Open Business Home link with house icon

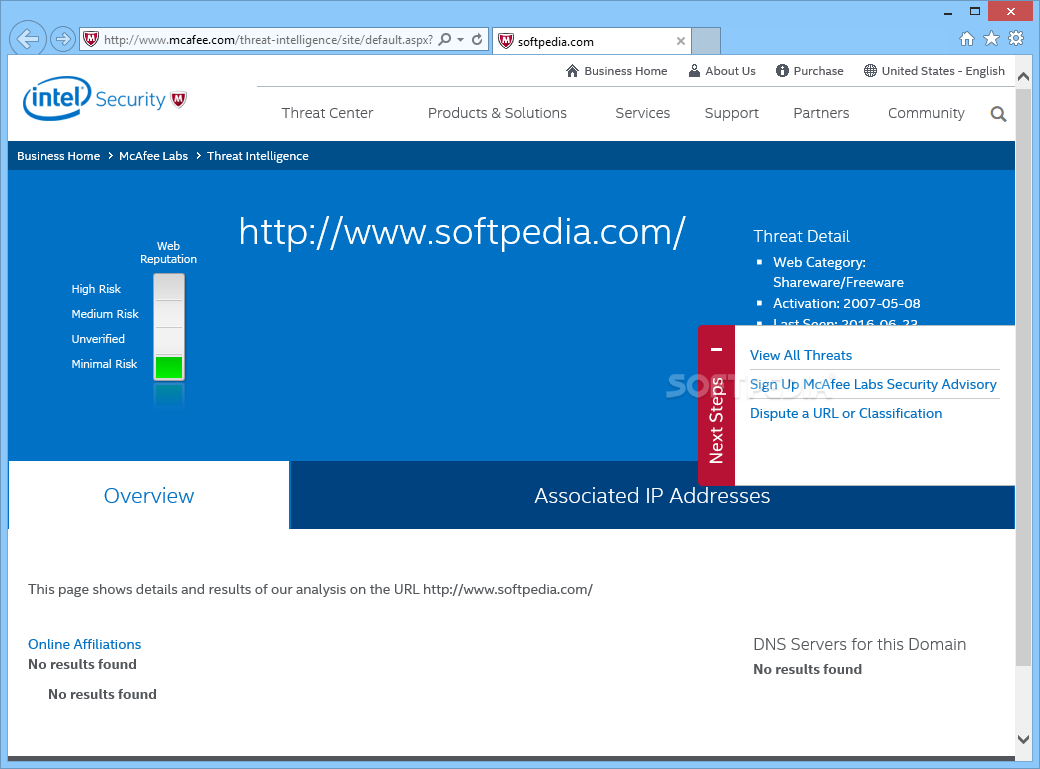(616, 71)
